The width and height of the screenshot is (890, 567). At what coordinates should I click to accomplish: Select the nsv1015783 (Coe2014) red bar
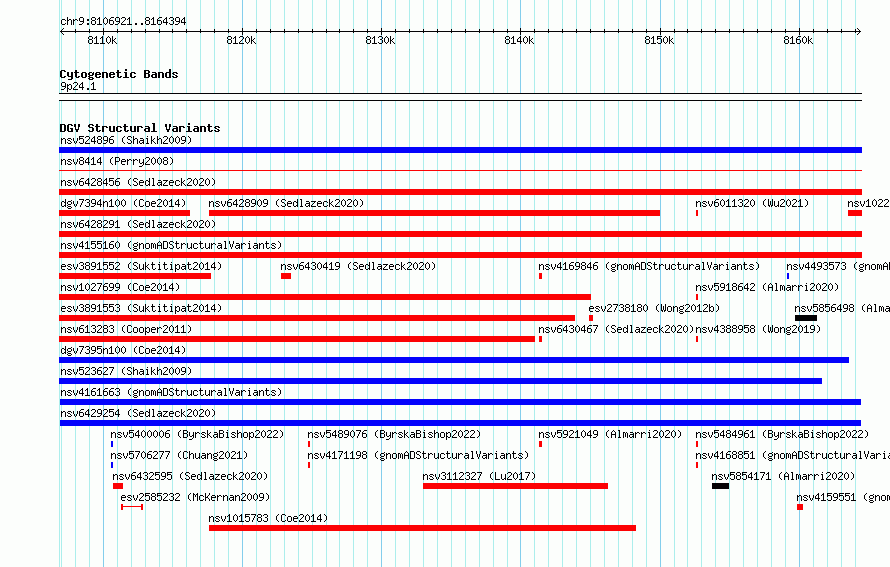(x=422, y=528)
